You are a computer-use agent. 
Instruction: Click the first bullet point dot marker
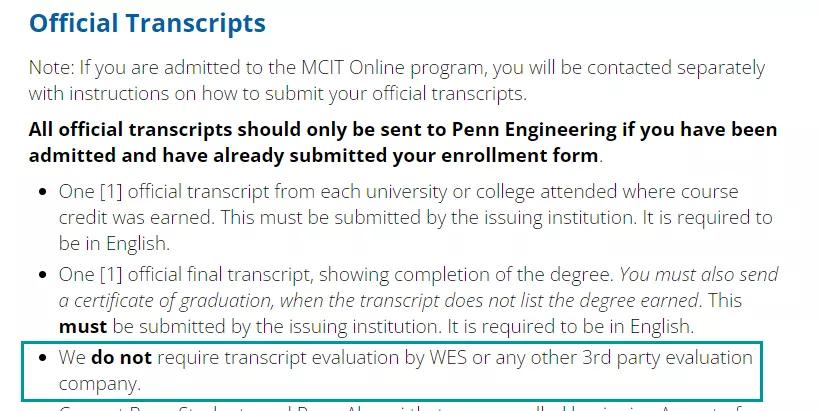pos(43,191)
